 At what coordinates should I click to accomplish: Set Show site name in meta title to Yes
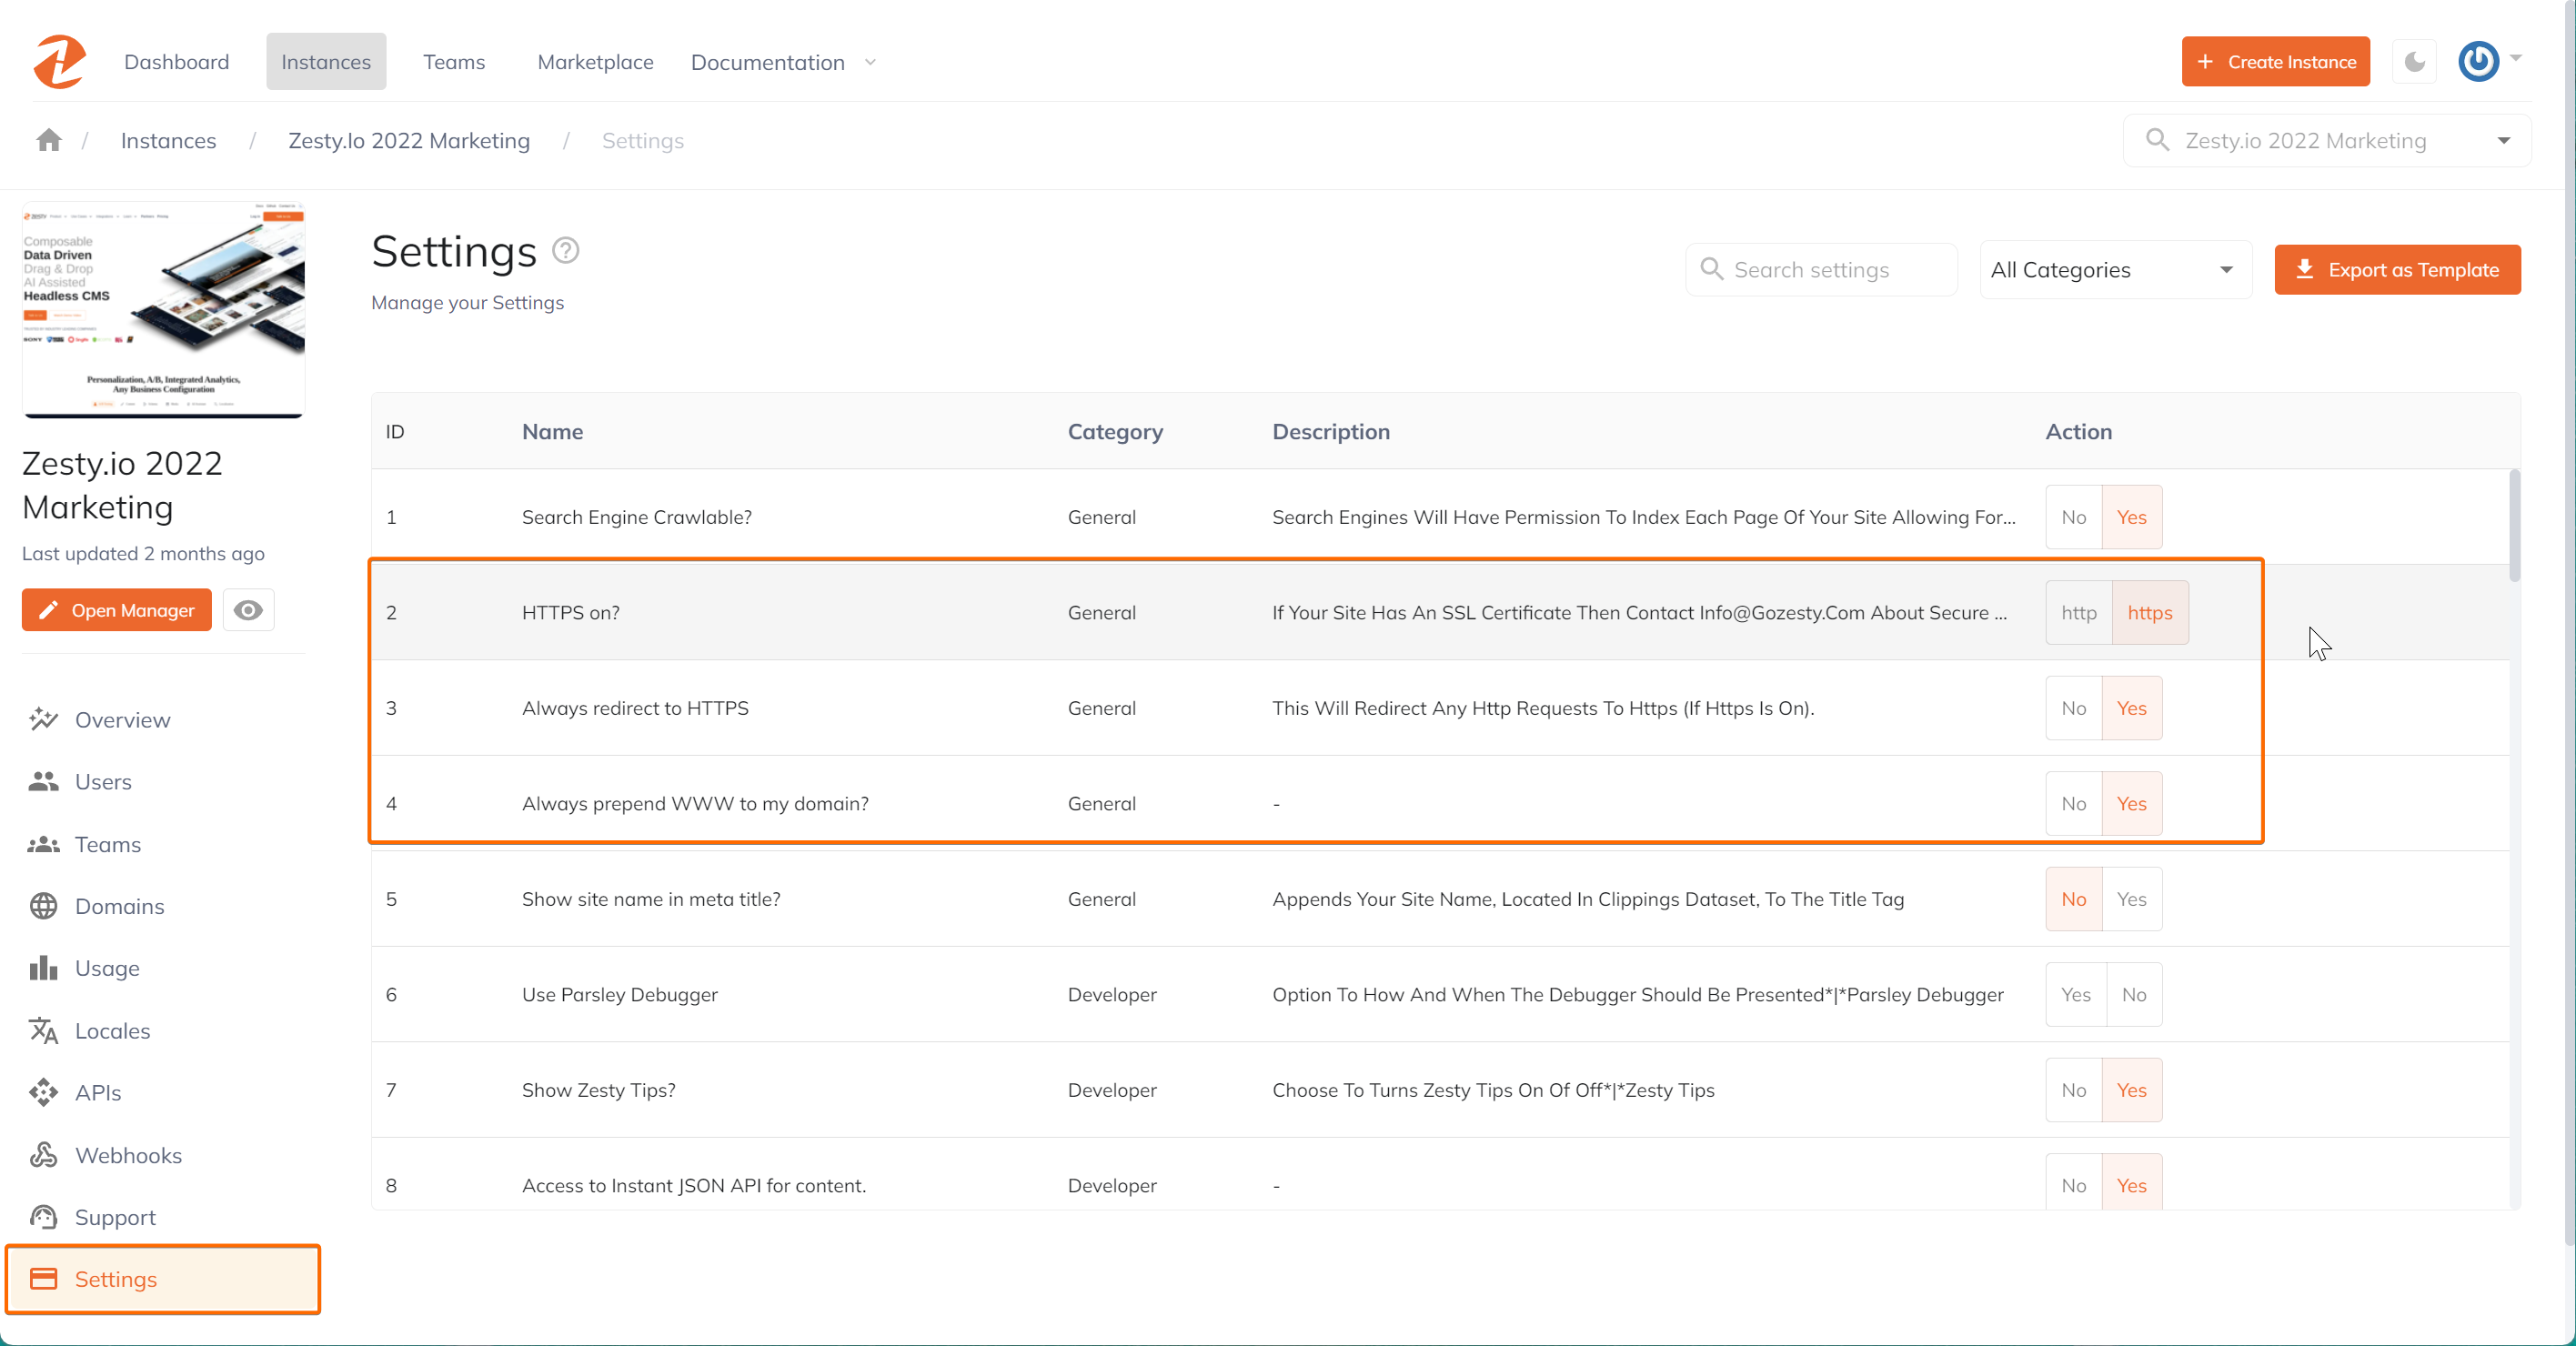[2131, 899]
